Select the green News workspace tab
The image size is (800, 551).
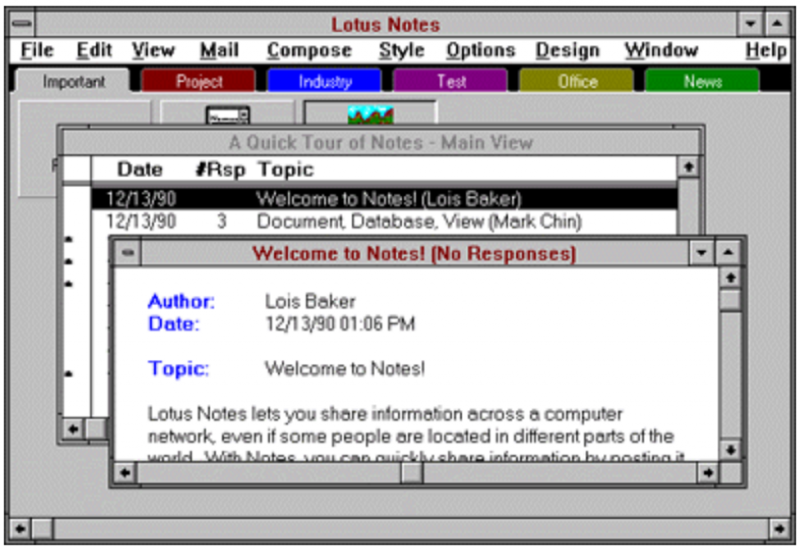(702, 81)
